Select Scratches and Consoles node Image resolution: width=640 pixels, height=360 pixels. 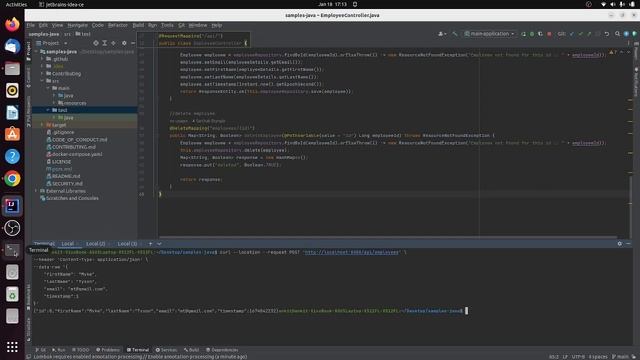click(x=72, y=198)
